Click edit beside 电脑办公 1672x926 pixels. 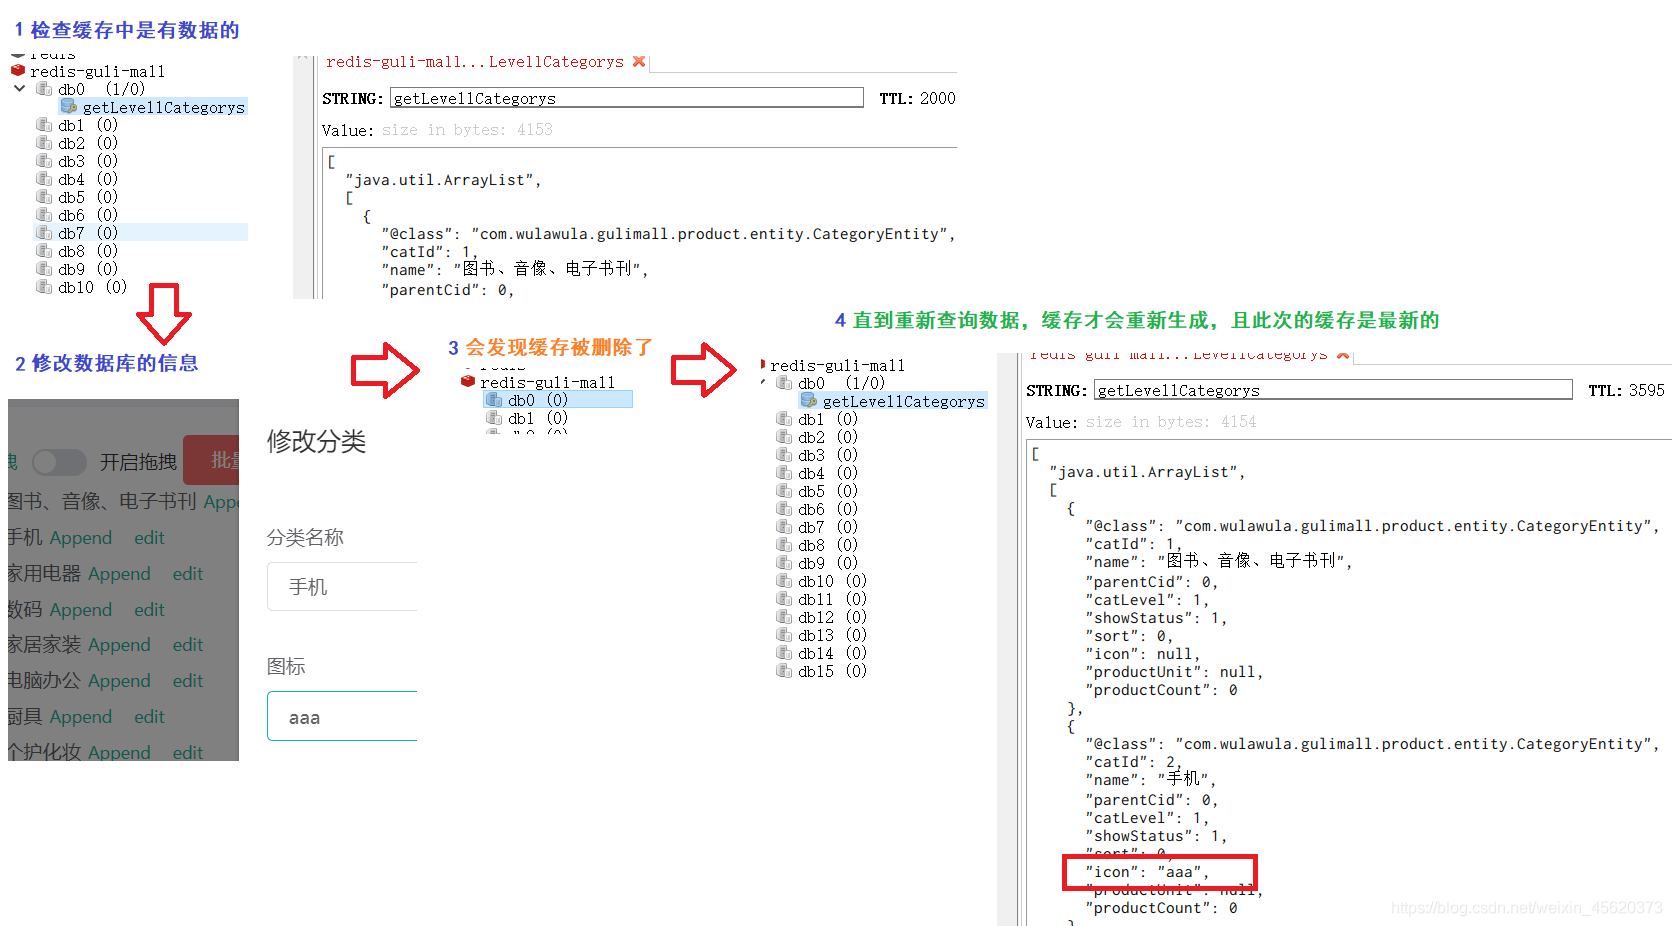[x=187, y=681]
